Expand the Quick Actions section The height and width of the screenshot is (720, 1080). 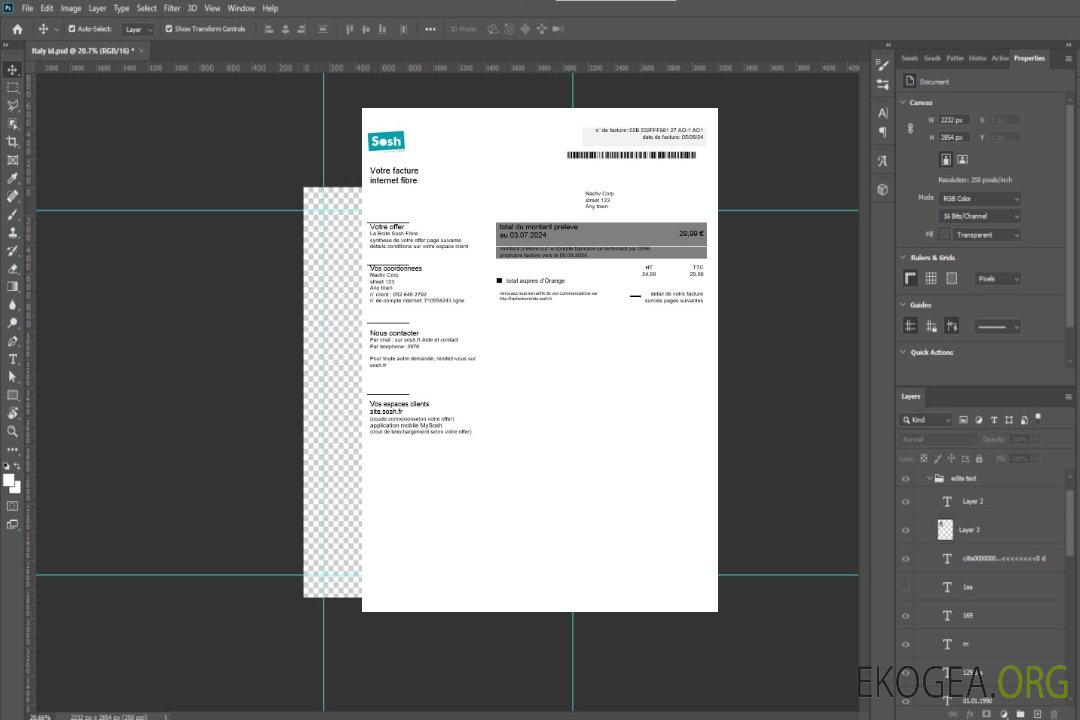903,352
